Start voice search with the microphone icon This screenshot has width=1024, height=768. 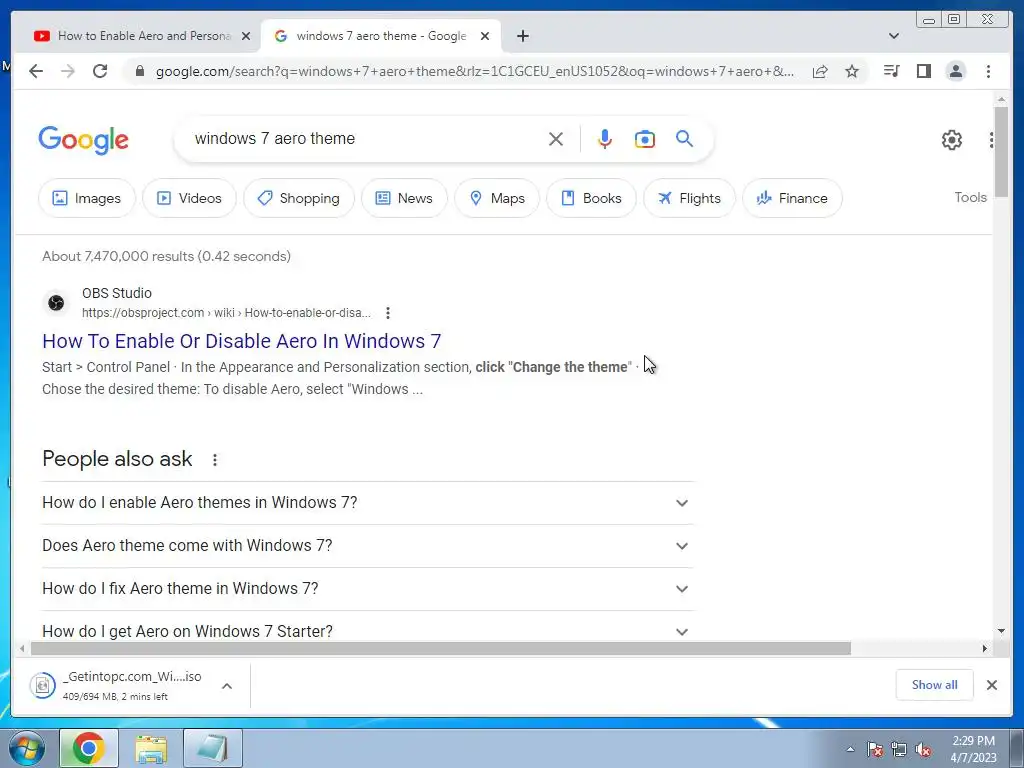click(605, 139)
